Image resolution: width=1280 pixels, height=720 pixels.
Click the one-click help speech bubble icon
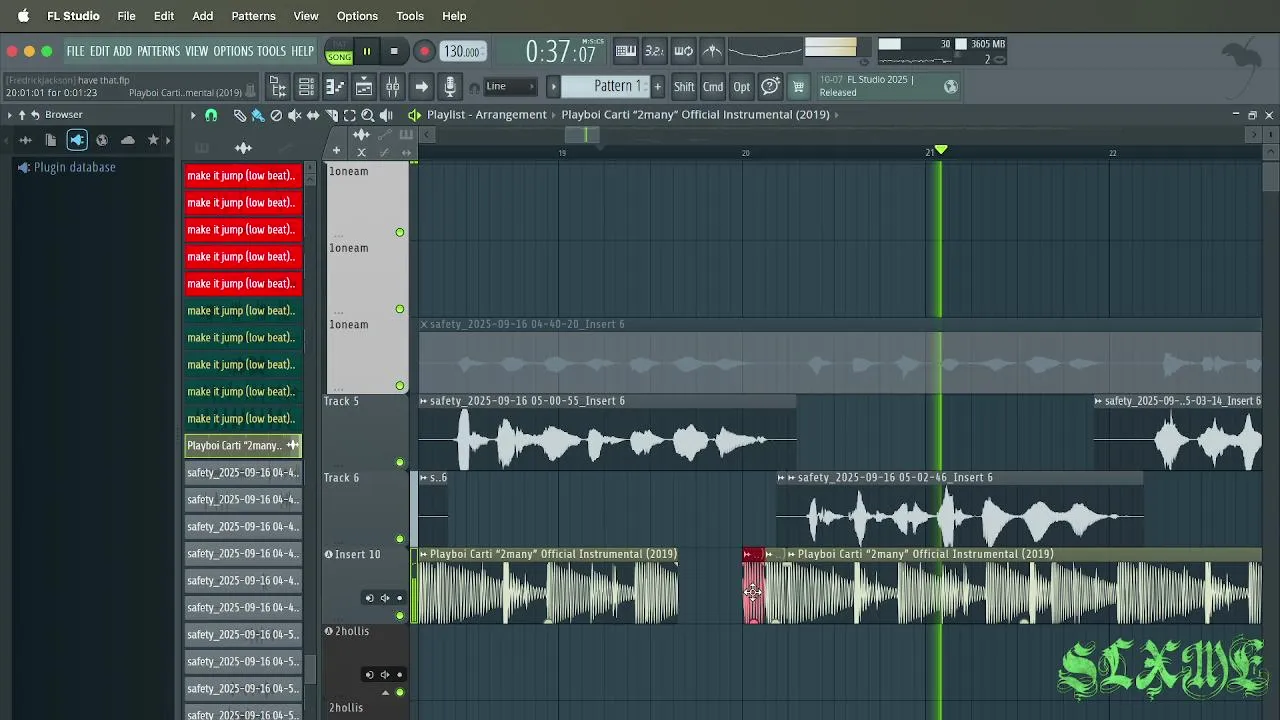[x=770, y=87]
